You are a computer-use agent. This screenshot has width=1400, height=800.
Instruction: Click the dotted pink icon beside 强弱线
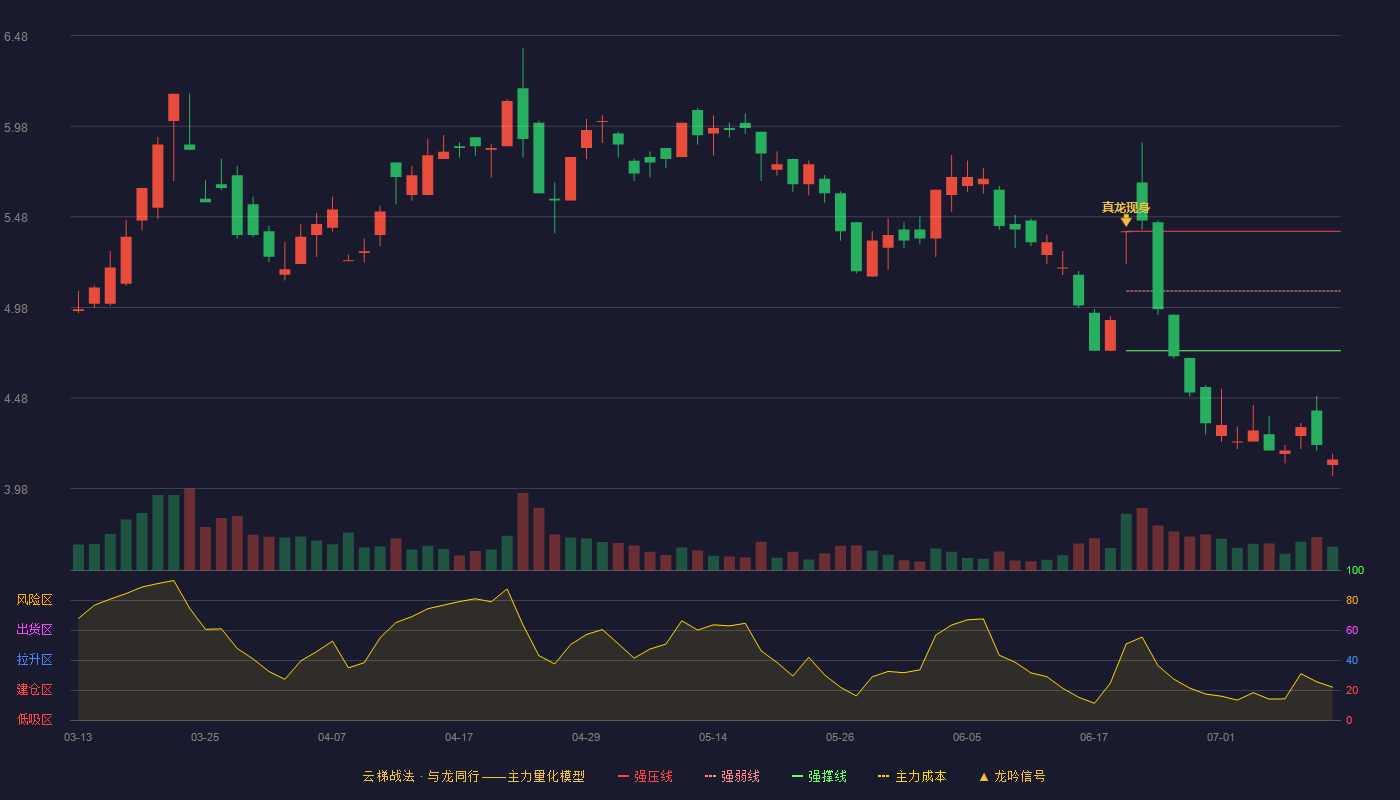[710, 776]
